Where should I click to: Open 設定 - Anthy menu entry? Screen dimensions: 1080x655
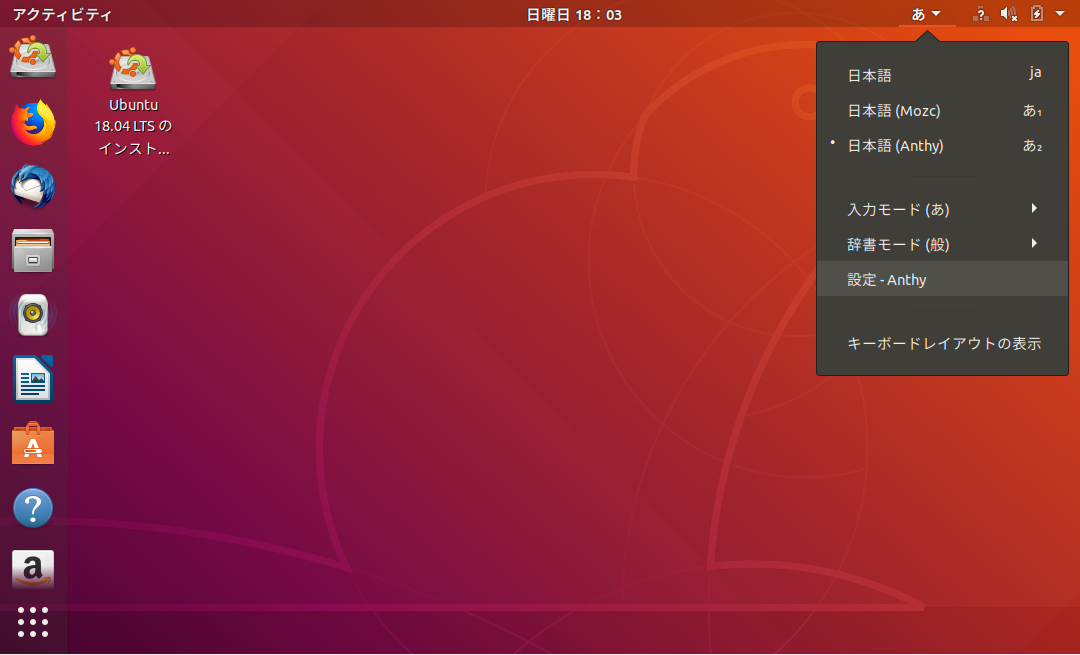point(887,280)
